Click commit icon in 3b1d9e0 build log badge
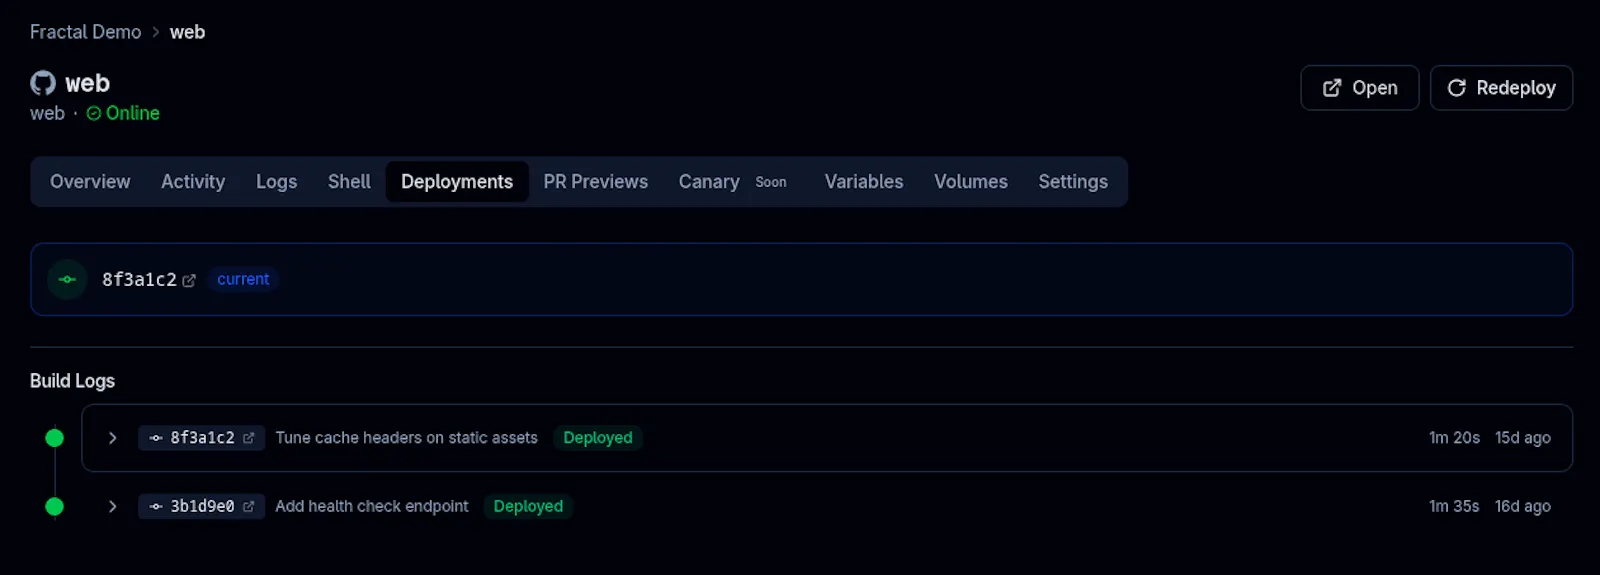The height and width of the screenshot is (575, 1600). (x=156, y=507)
